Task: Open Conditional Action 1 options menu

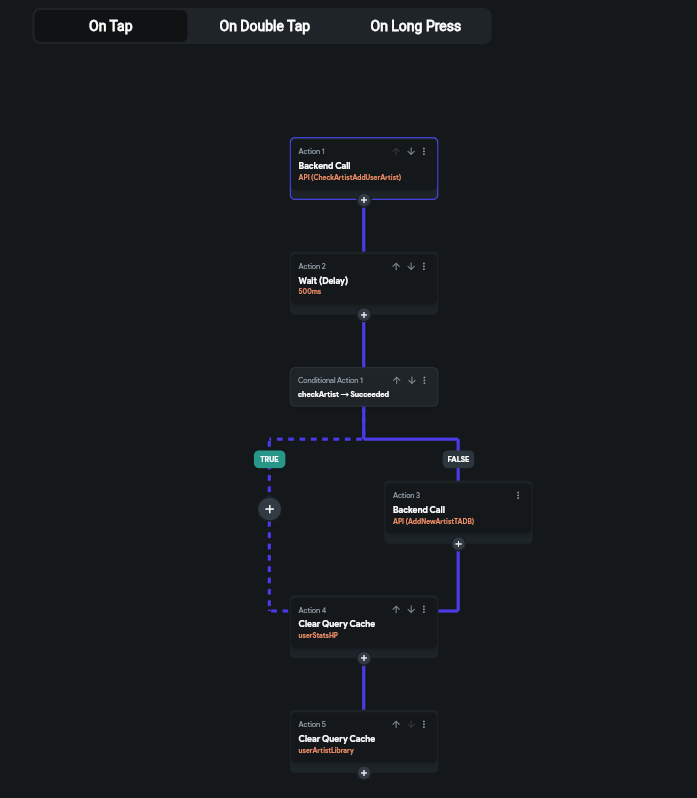Action: (424, 381)
